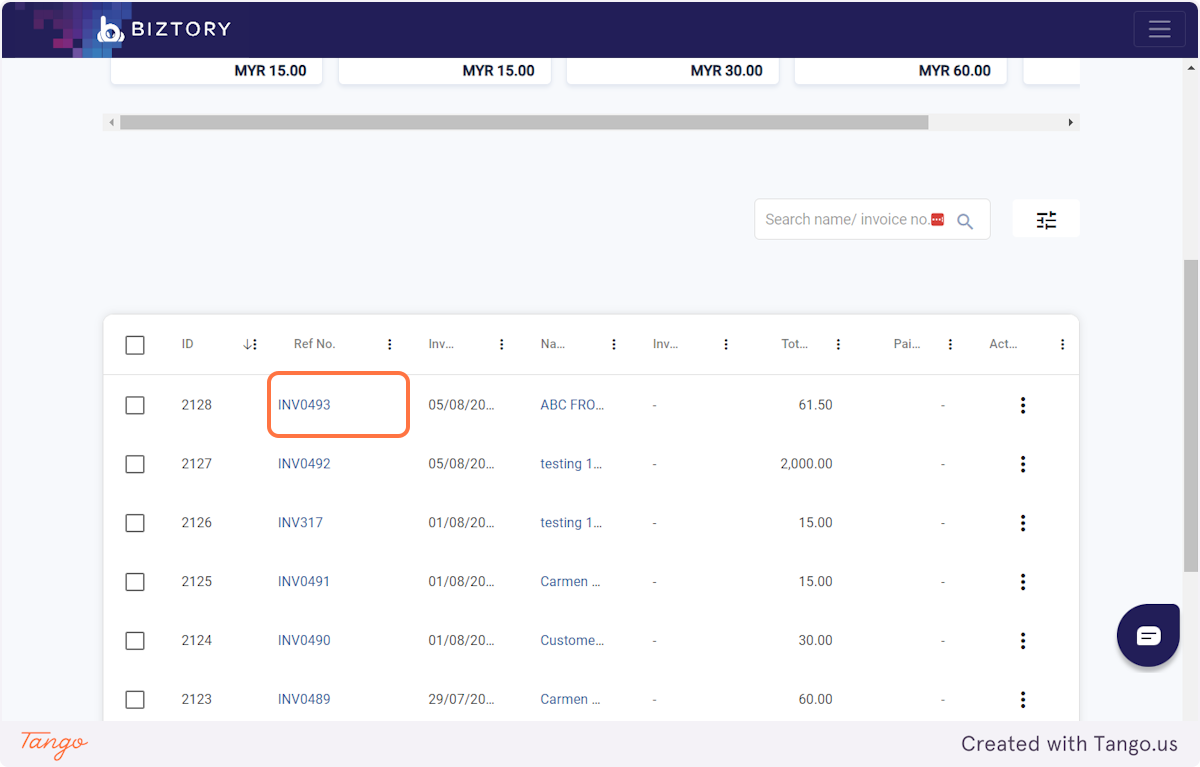Open the Na... column options menu
Screen dimensions: 1200x767
coord(614,344)
